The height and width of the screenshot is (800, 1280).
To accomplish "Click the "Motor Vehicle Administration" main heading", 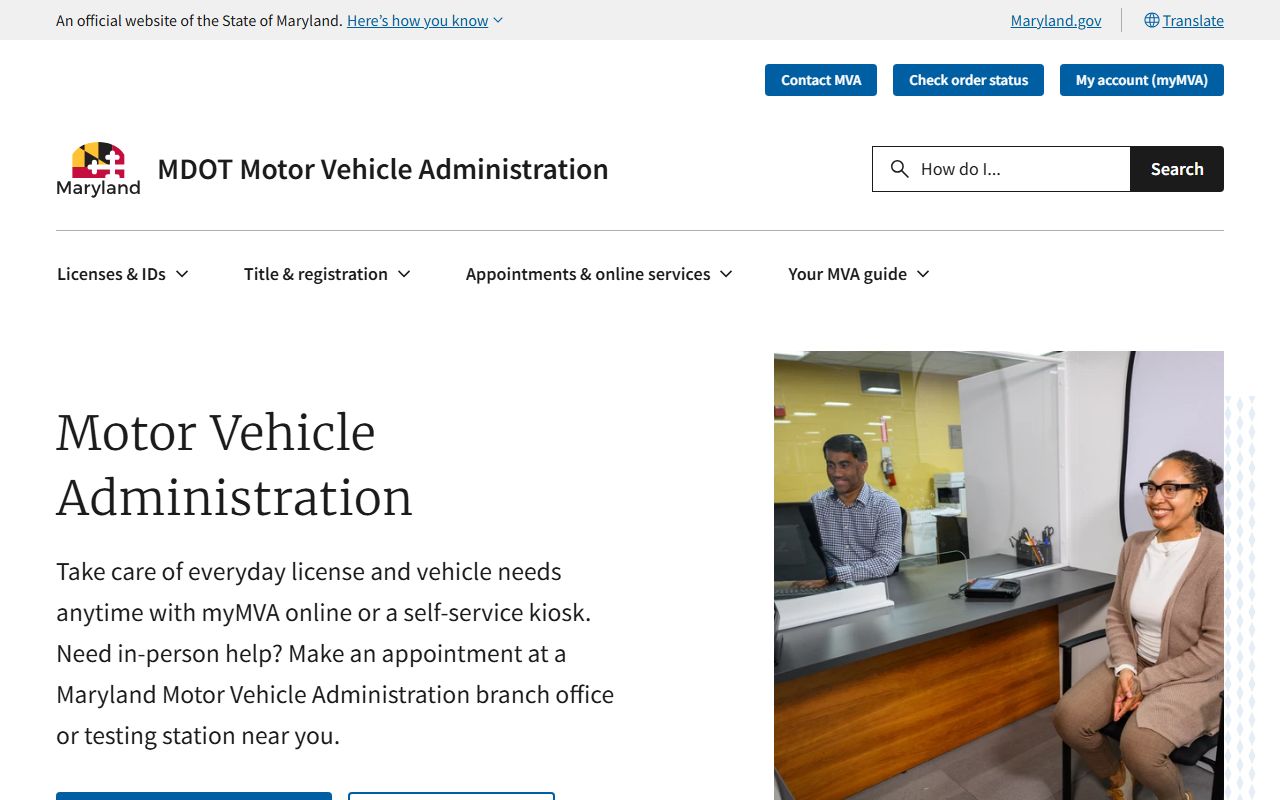I will 234,465.
